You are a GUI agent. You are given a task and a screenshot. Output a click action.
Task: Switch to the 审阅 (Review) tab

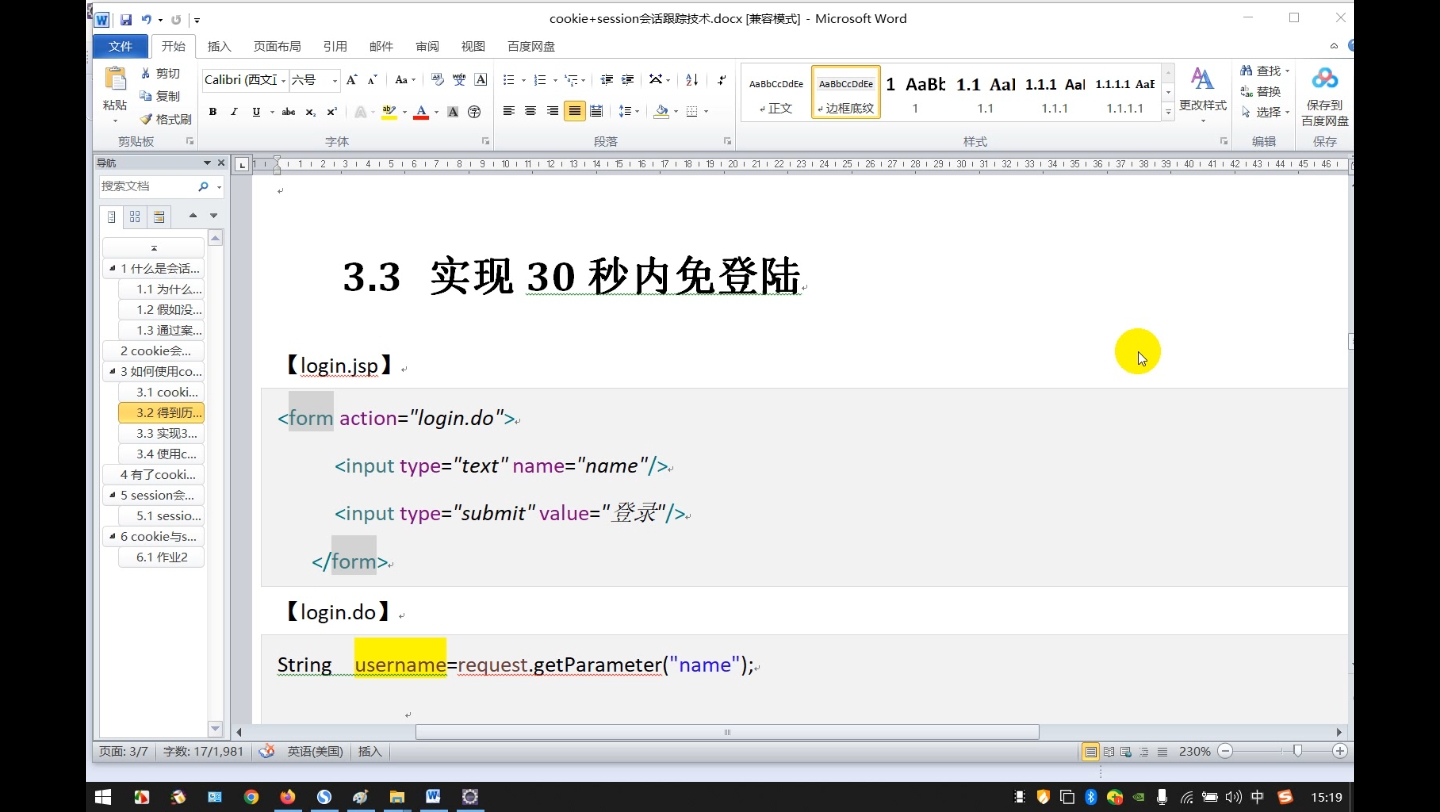[x=427, y=46]
